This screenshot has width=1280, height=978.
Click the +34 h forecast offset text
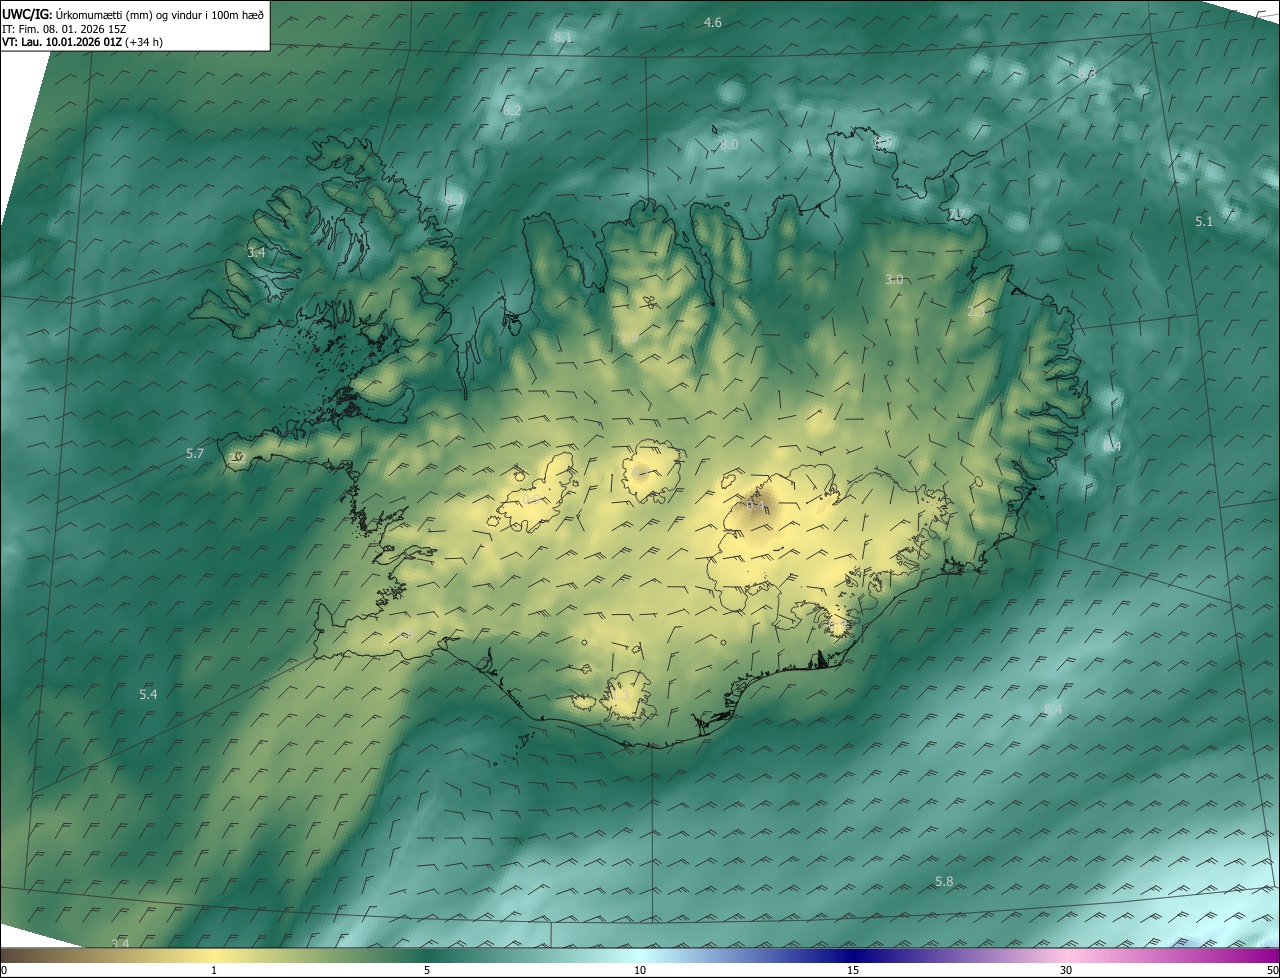coord(144,42)
